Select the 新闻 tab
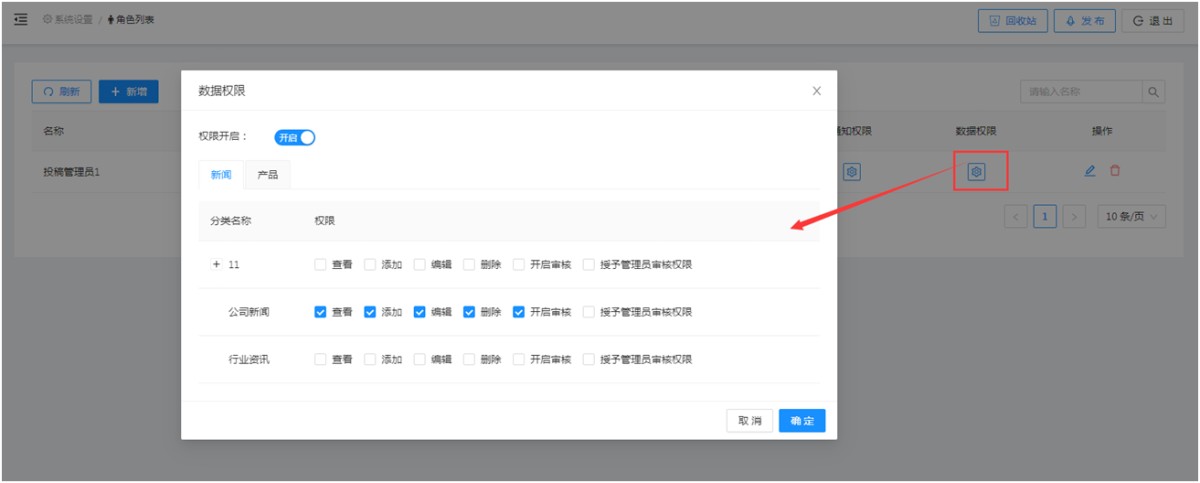 click(x=221, y=175)
